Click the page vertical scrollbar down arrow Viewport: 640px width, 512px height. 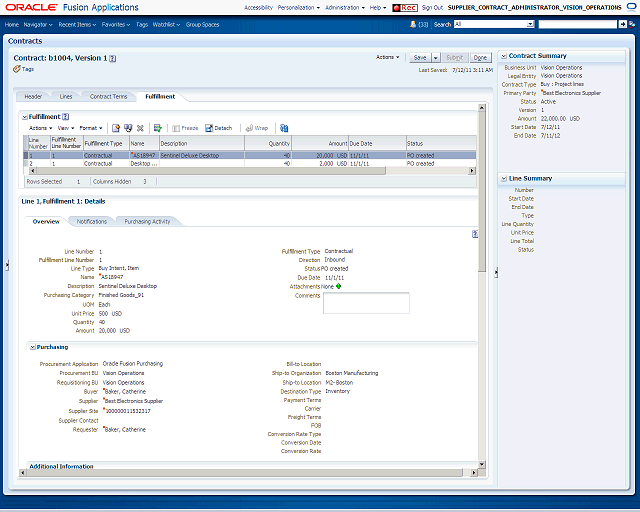[482, 464]
